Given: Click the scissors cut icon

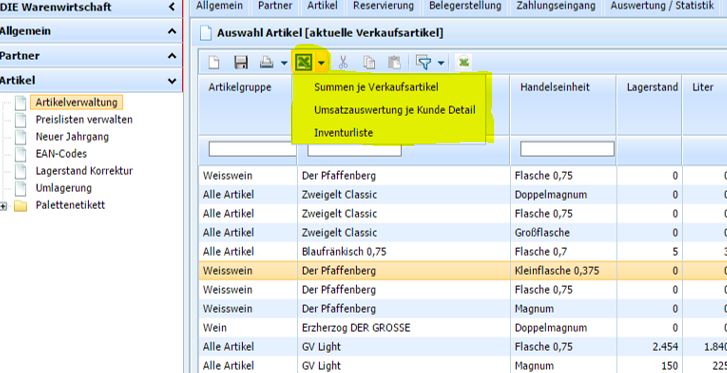Looking at the screenshot, I should pyautogui.click(x=343, y=63).
